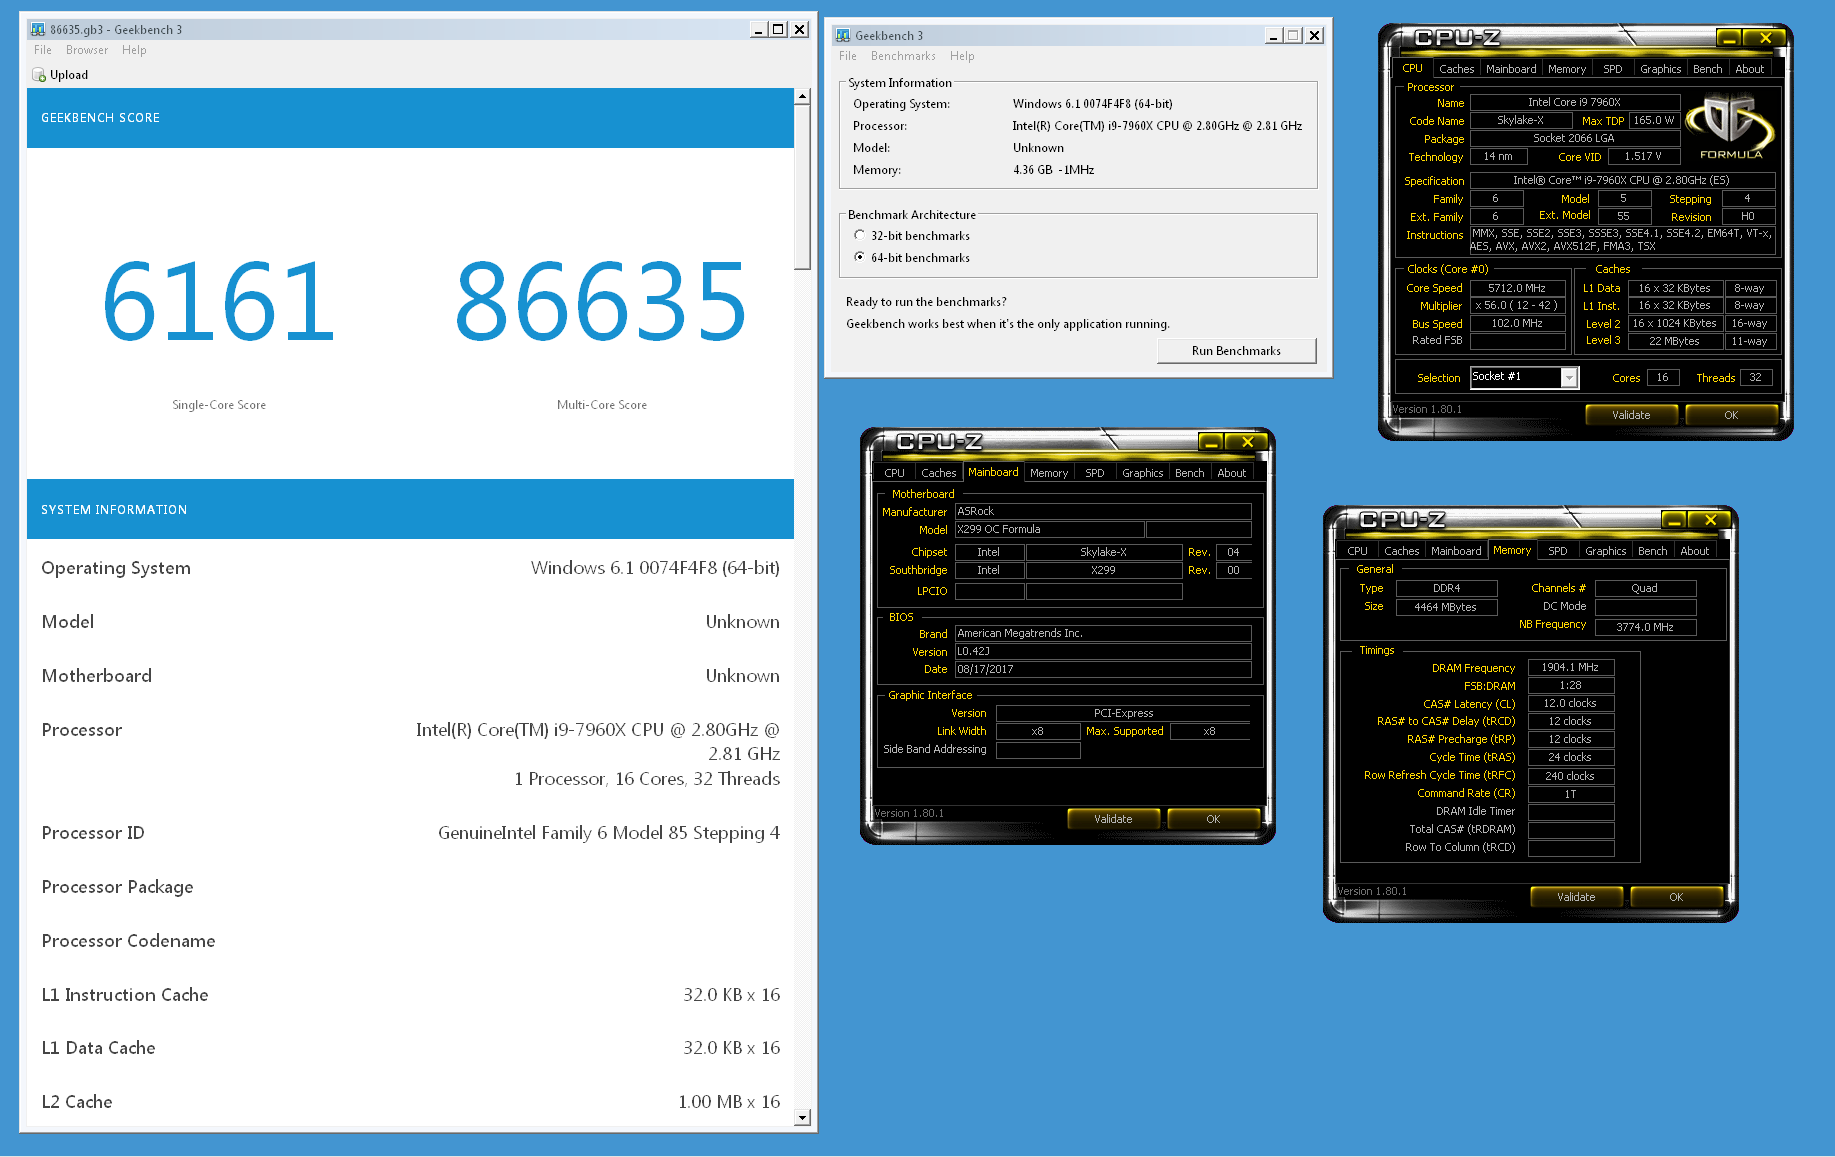This screenshot has height=1157, width=1835.
Task: Open Caches tab in CPU-Z Mainboard window
Action: pyautogui.click(x=939, y=473)
